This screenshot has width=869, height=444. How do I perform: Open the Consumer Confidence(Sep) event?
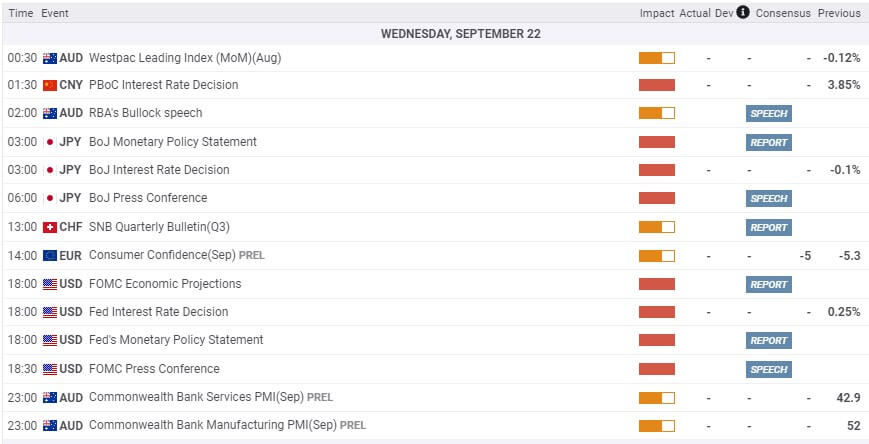[177, 255]
